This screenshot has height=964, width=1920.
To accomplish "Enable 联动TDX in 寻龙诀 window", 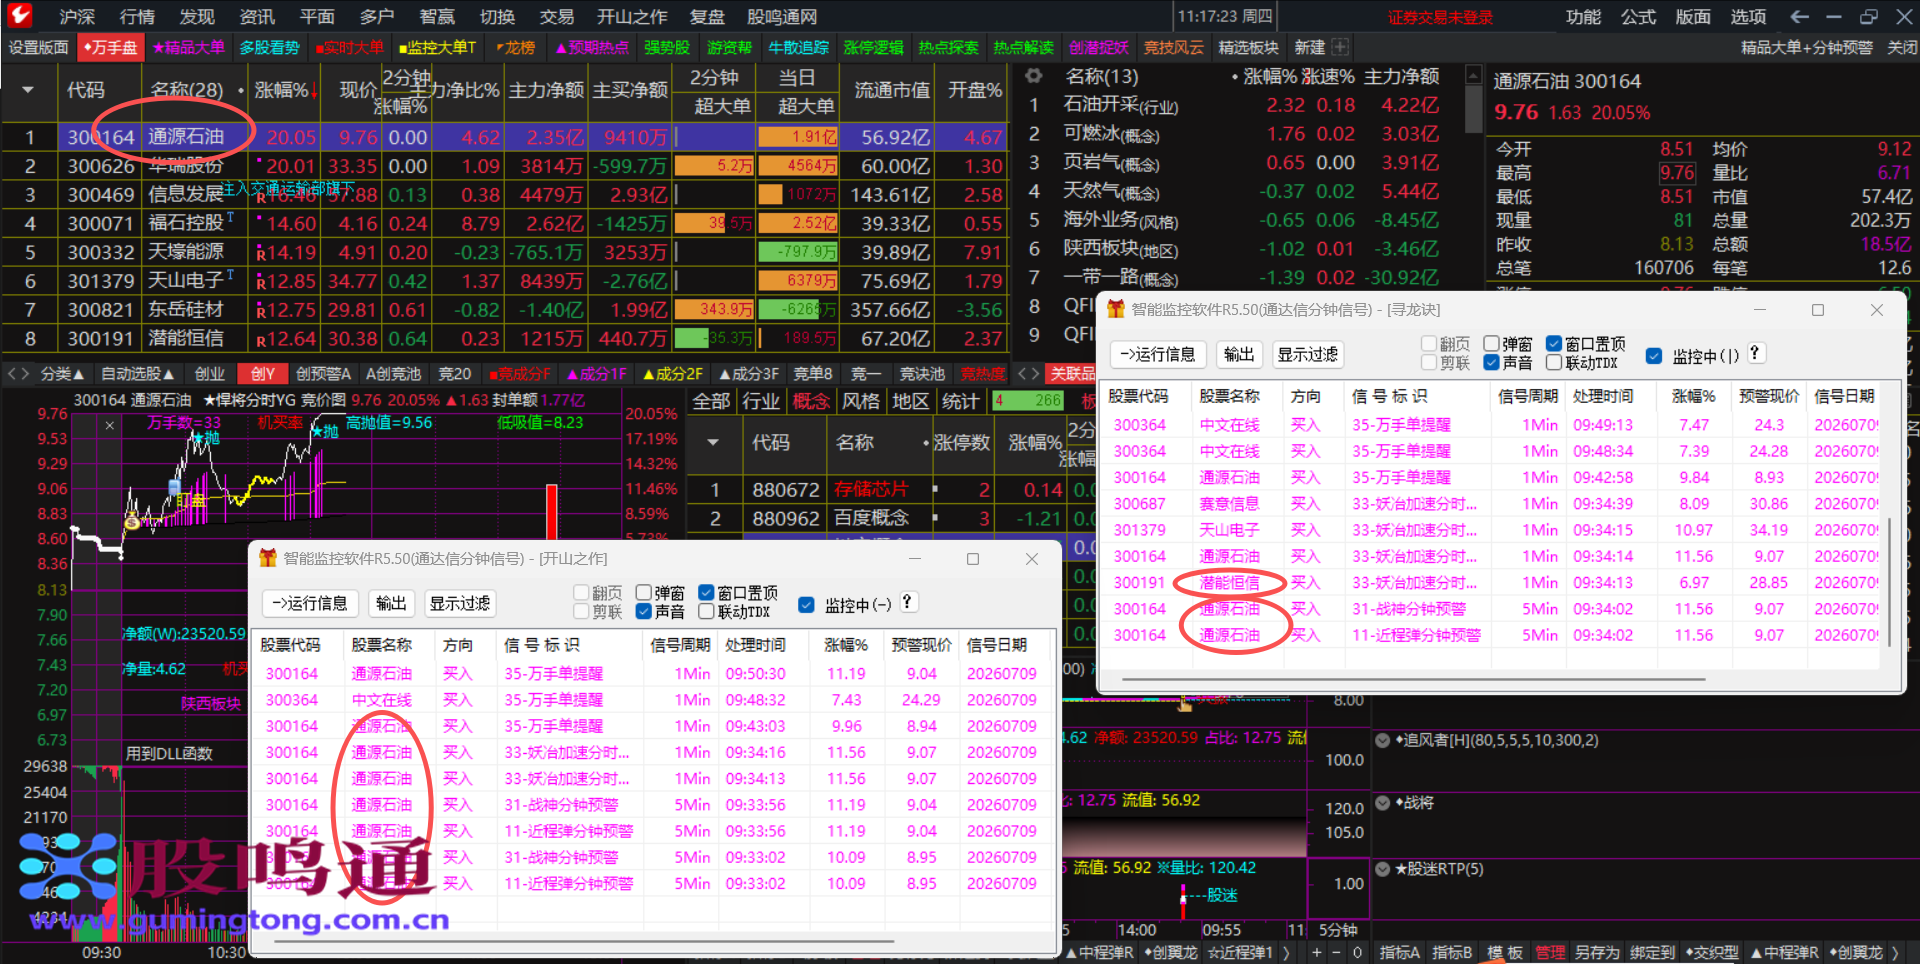I will [x=1554, y=362].
